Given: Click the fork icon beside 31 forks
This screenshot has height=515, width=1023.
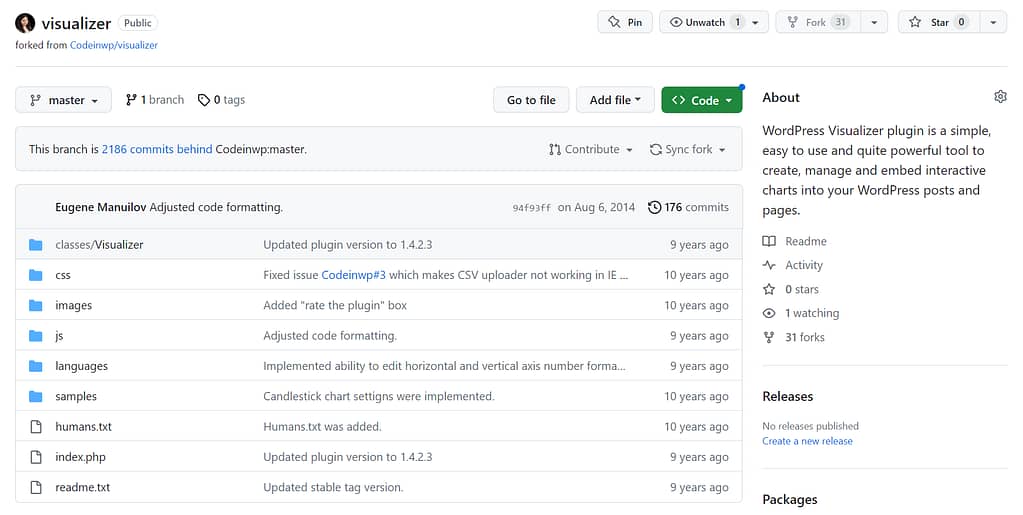Looking at the screenshot, I should pyautogui.click(x=769, y=337).
